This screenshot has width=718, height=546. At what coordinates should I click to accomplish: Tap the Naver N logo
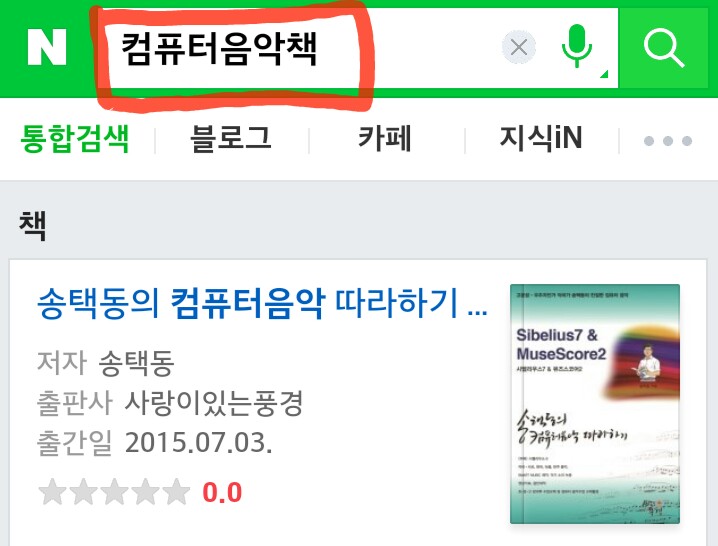pos(47,47)
